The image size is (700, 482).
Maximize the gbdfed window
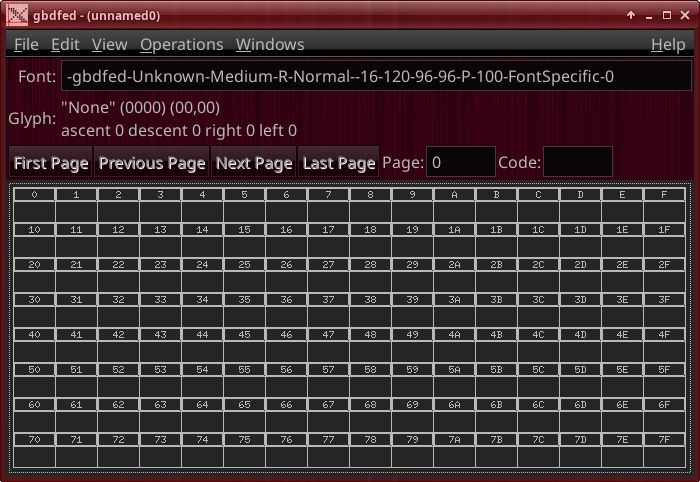tap(668, 15)
